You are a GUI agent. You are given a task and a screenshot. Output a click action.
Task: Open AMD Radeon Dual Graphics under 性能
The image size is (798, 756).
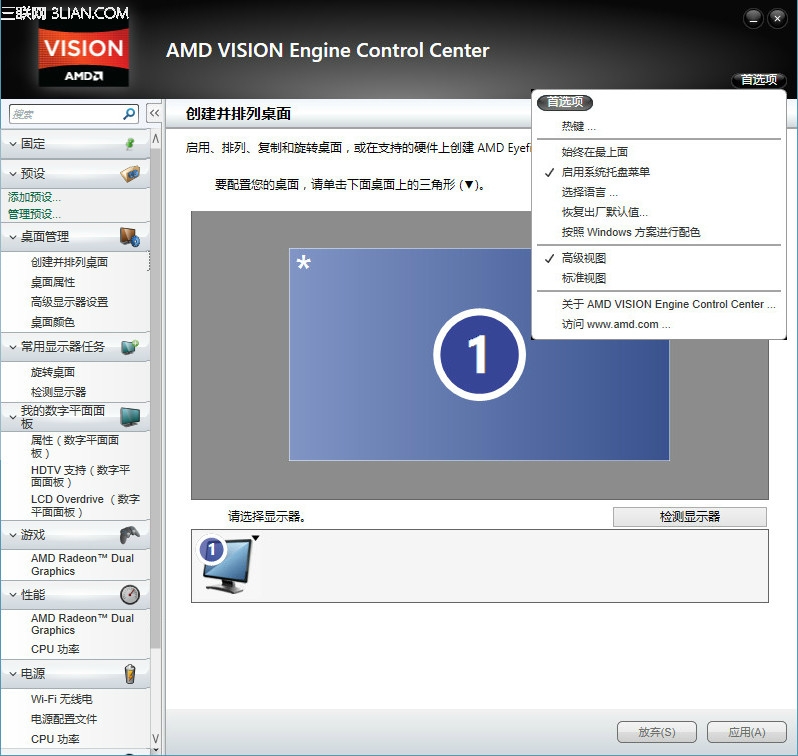[82, 624]
